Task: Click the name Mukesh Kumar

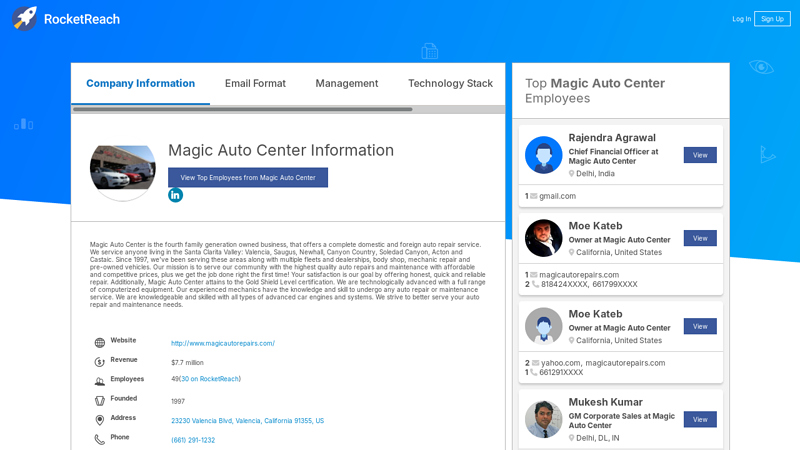Action: 606,402
